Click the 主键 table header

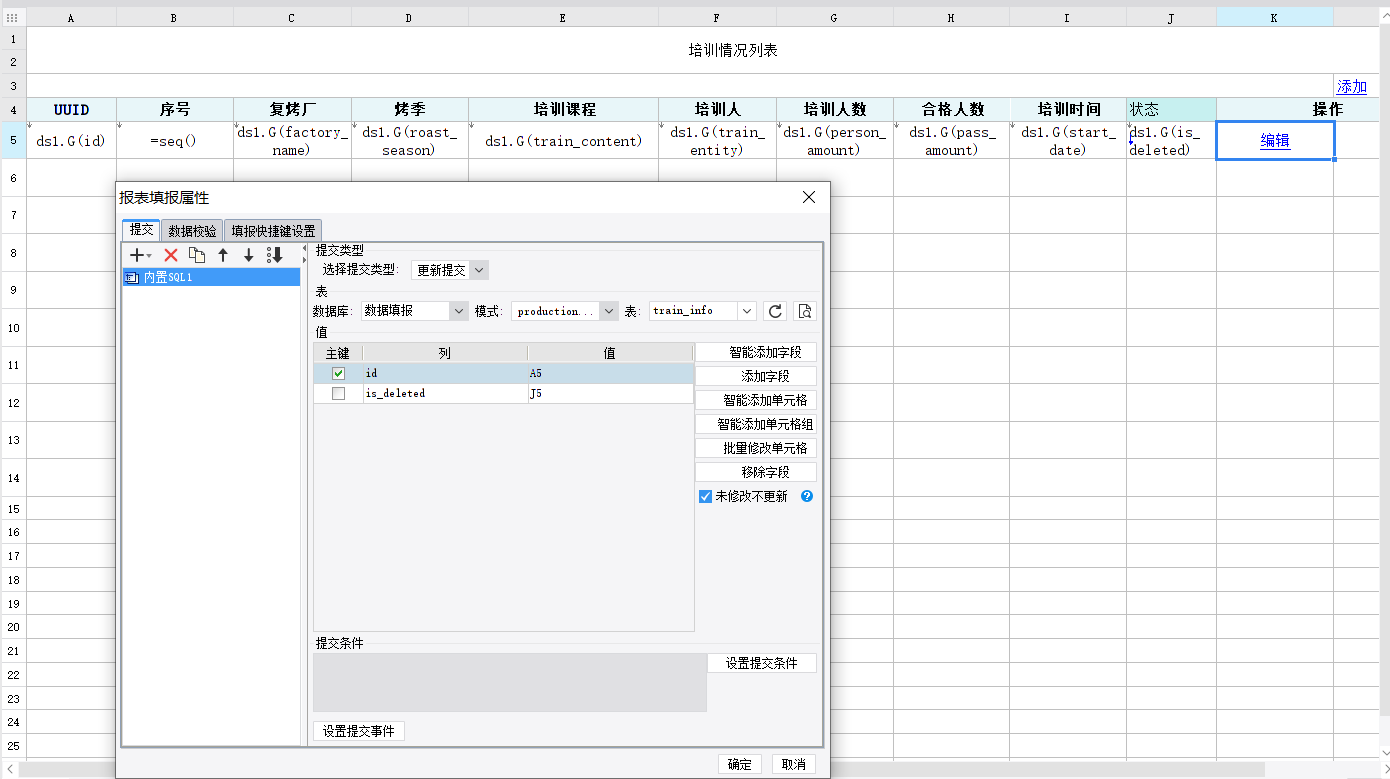[338, 353]
